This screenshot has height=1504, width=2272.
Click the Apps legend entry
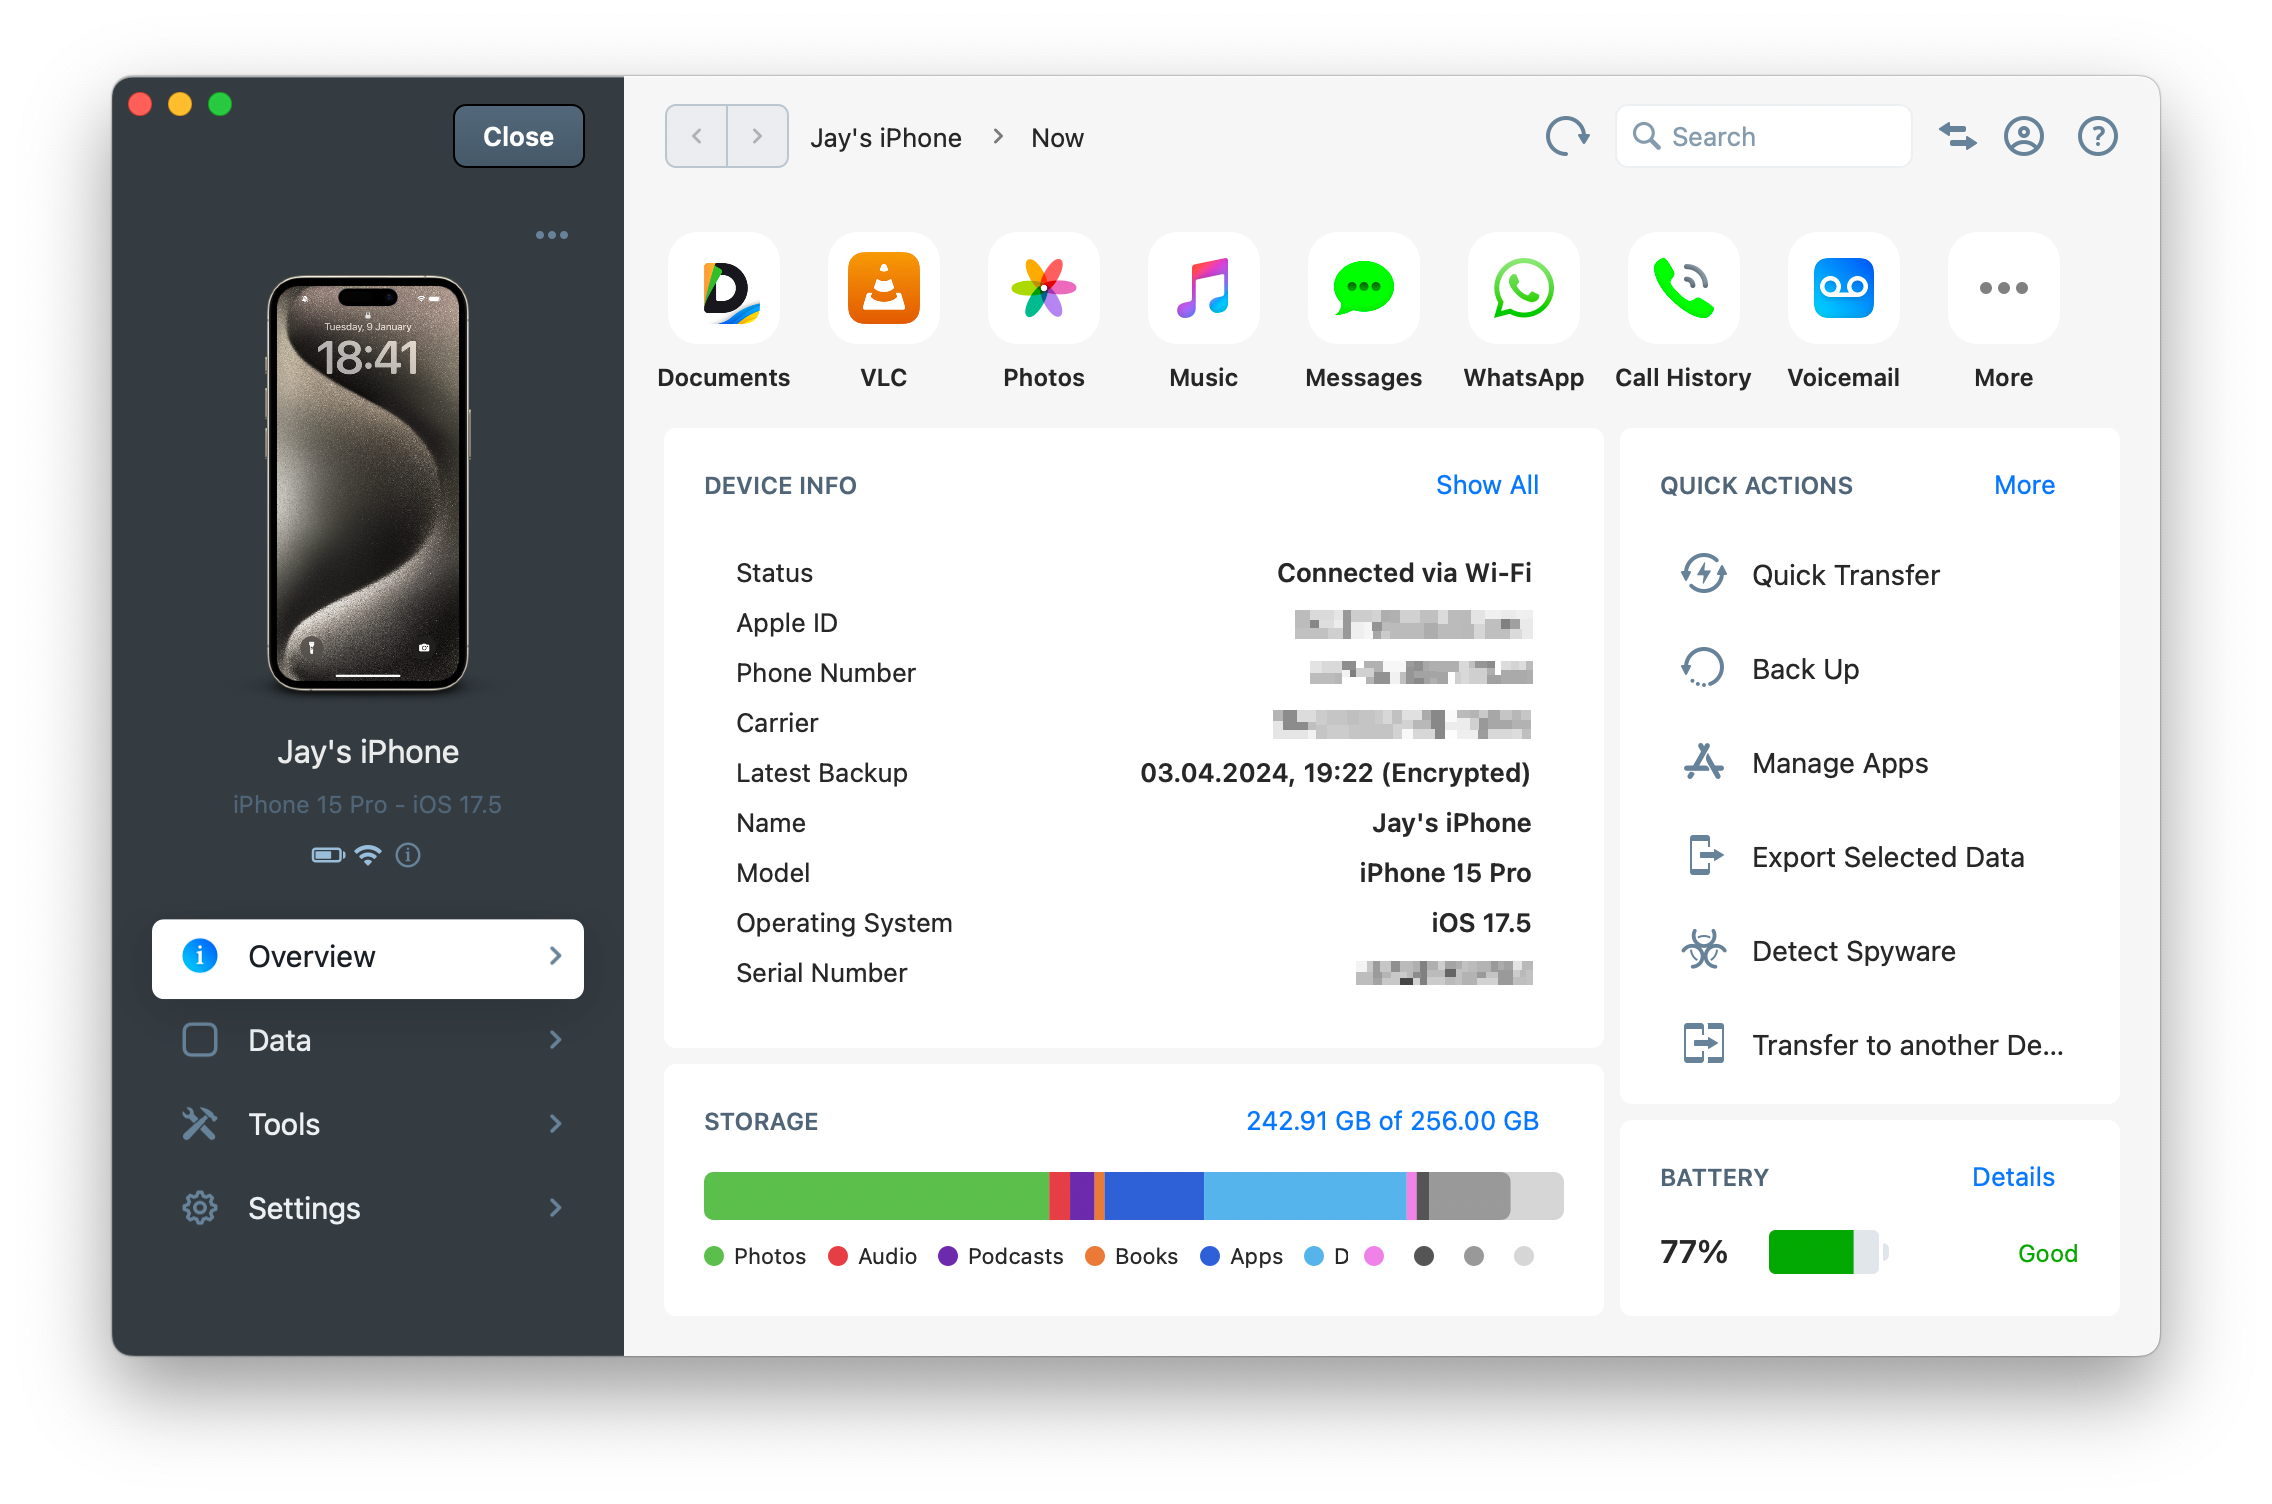[1242, 1256]
